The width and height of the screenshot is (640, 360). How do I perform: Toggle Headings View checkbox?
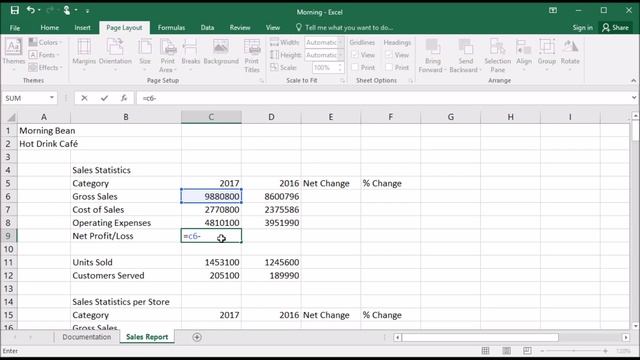[389, 55]
